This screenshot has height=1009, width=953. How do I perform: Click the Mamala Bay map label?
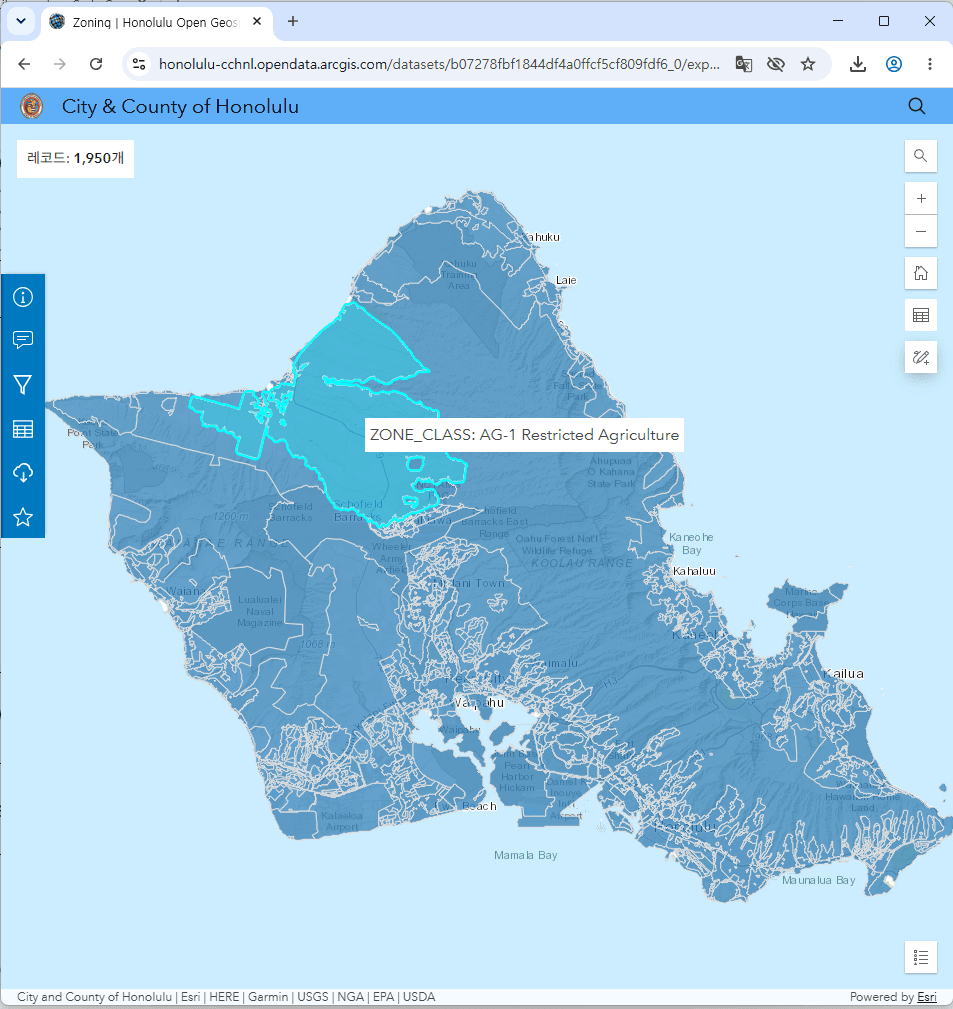point(526,855)
